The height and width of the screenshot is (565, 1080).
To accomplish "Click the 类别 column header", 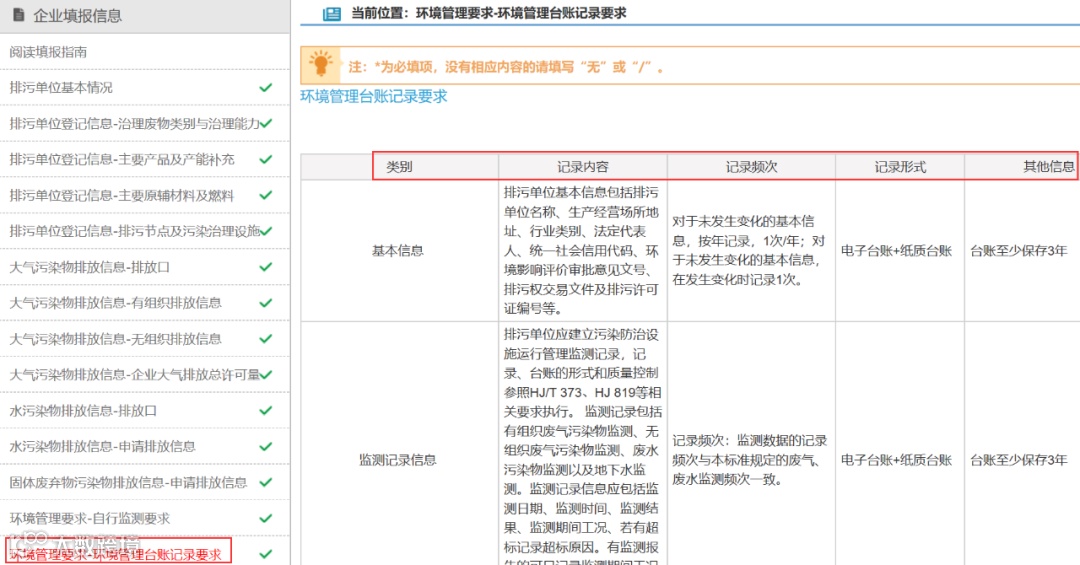I will [399, 167].
